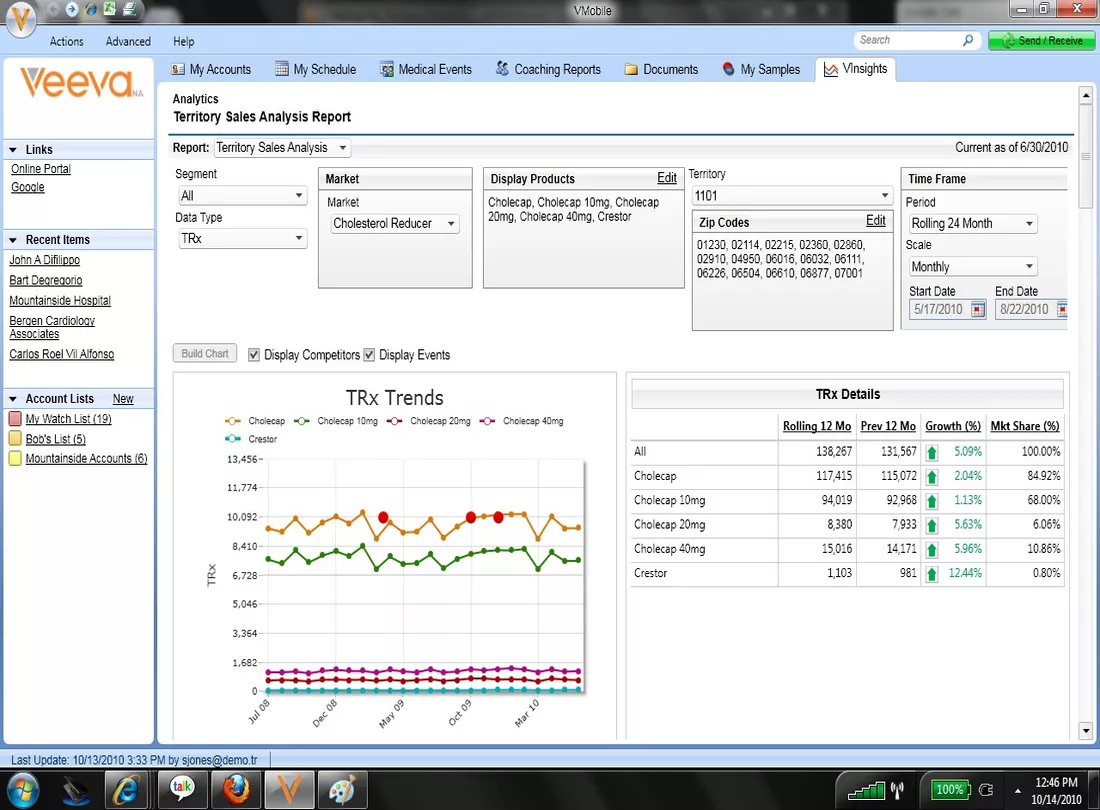The height and width of the screenshot is (810, 1100).
Task: Open recent item John A Difilippo
Action: (x=44, y=260)
